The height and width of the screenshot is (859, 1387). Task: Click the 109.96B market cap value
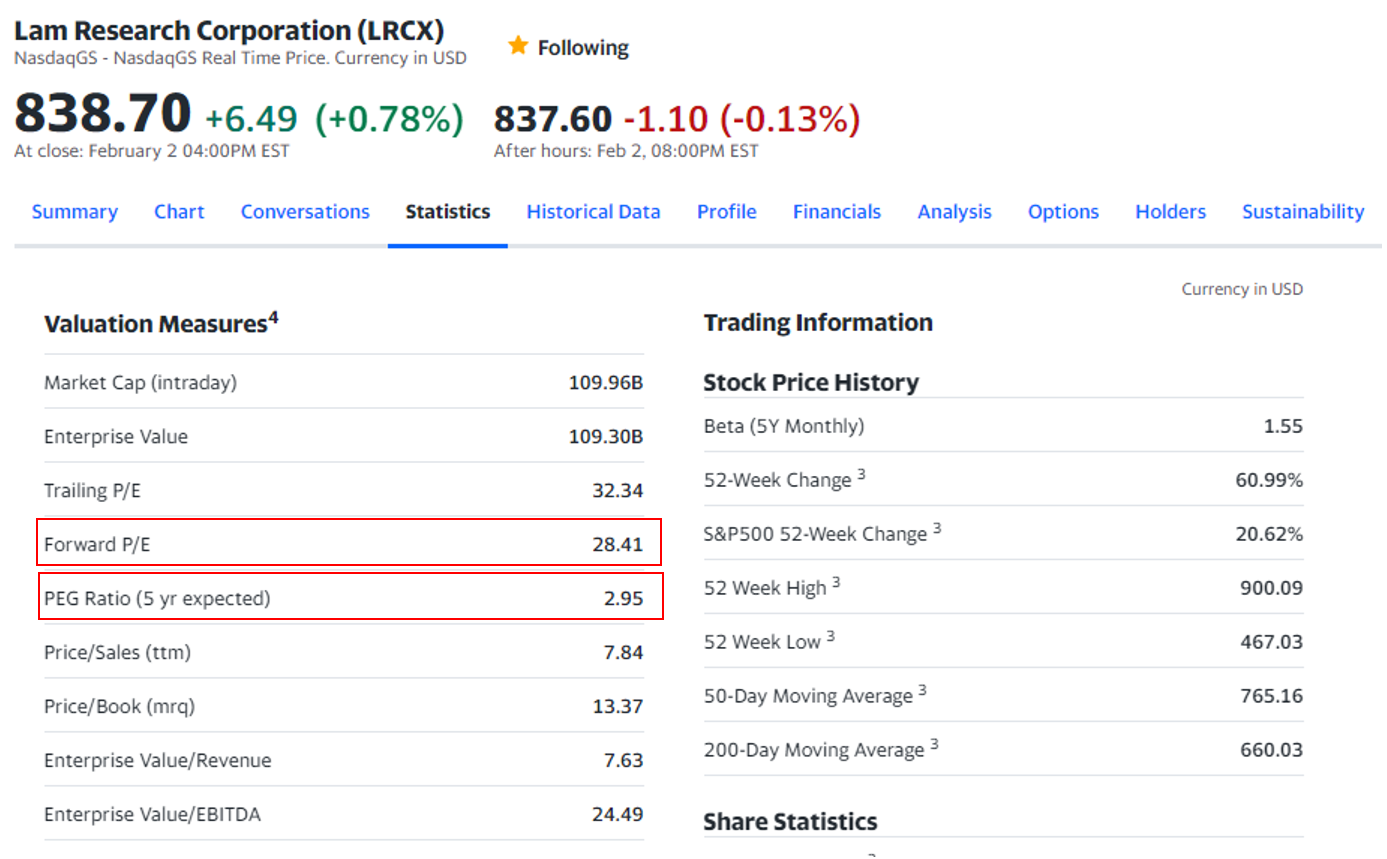[x=605, y=382]
